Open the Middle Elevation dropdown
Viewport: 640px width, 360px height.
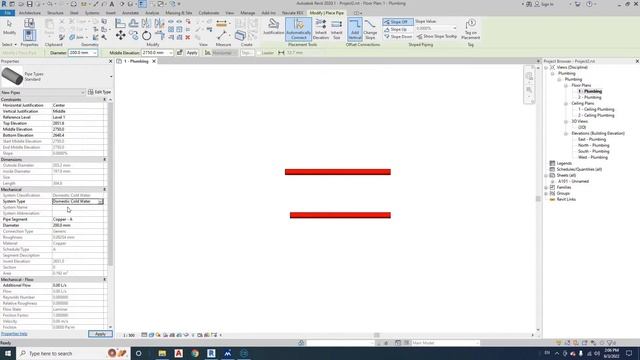pos(171,53)
